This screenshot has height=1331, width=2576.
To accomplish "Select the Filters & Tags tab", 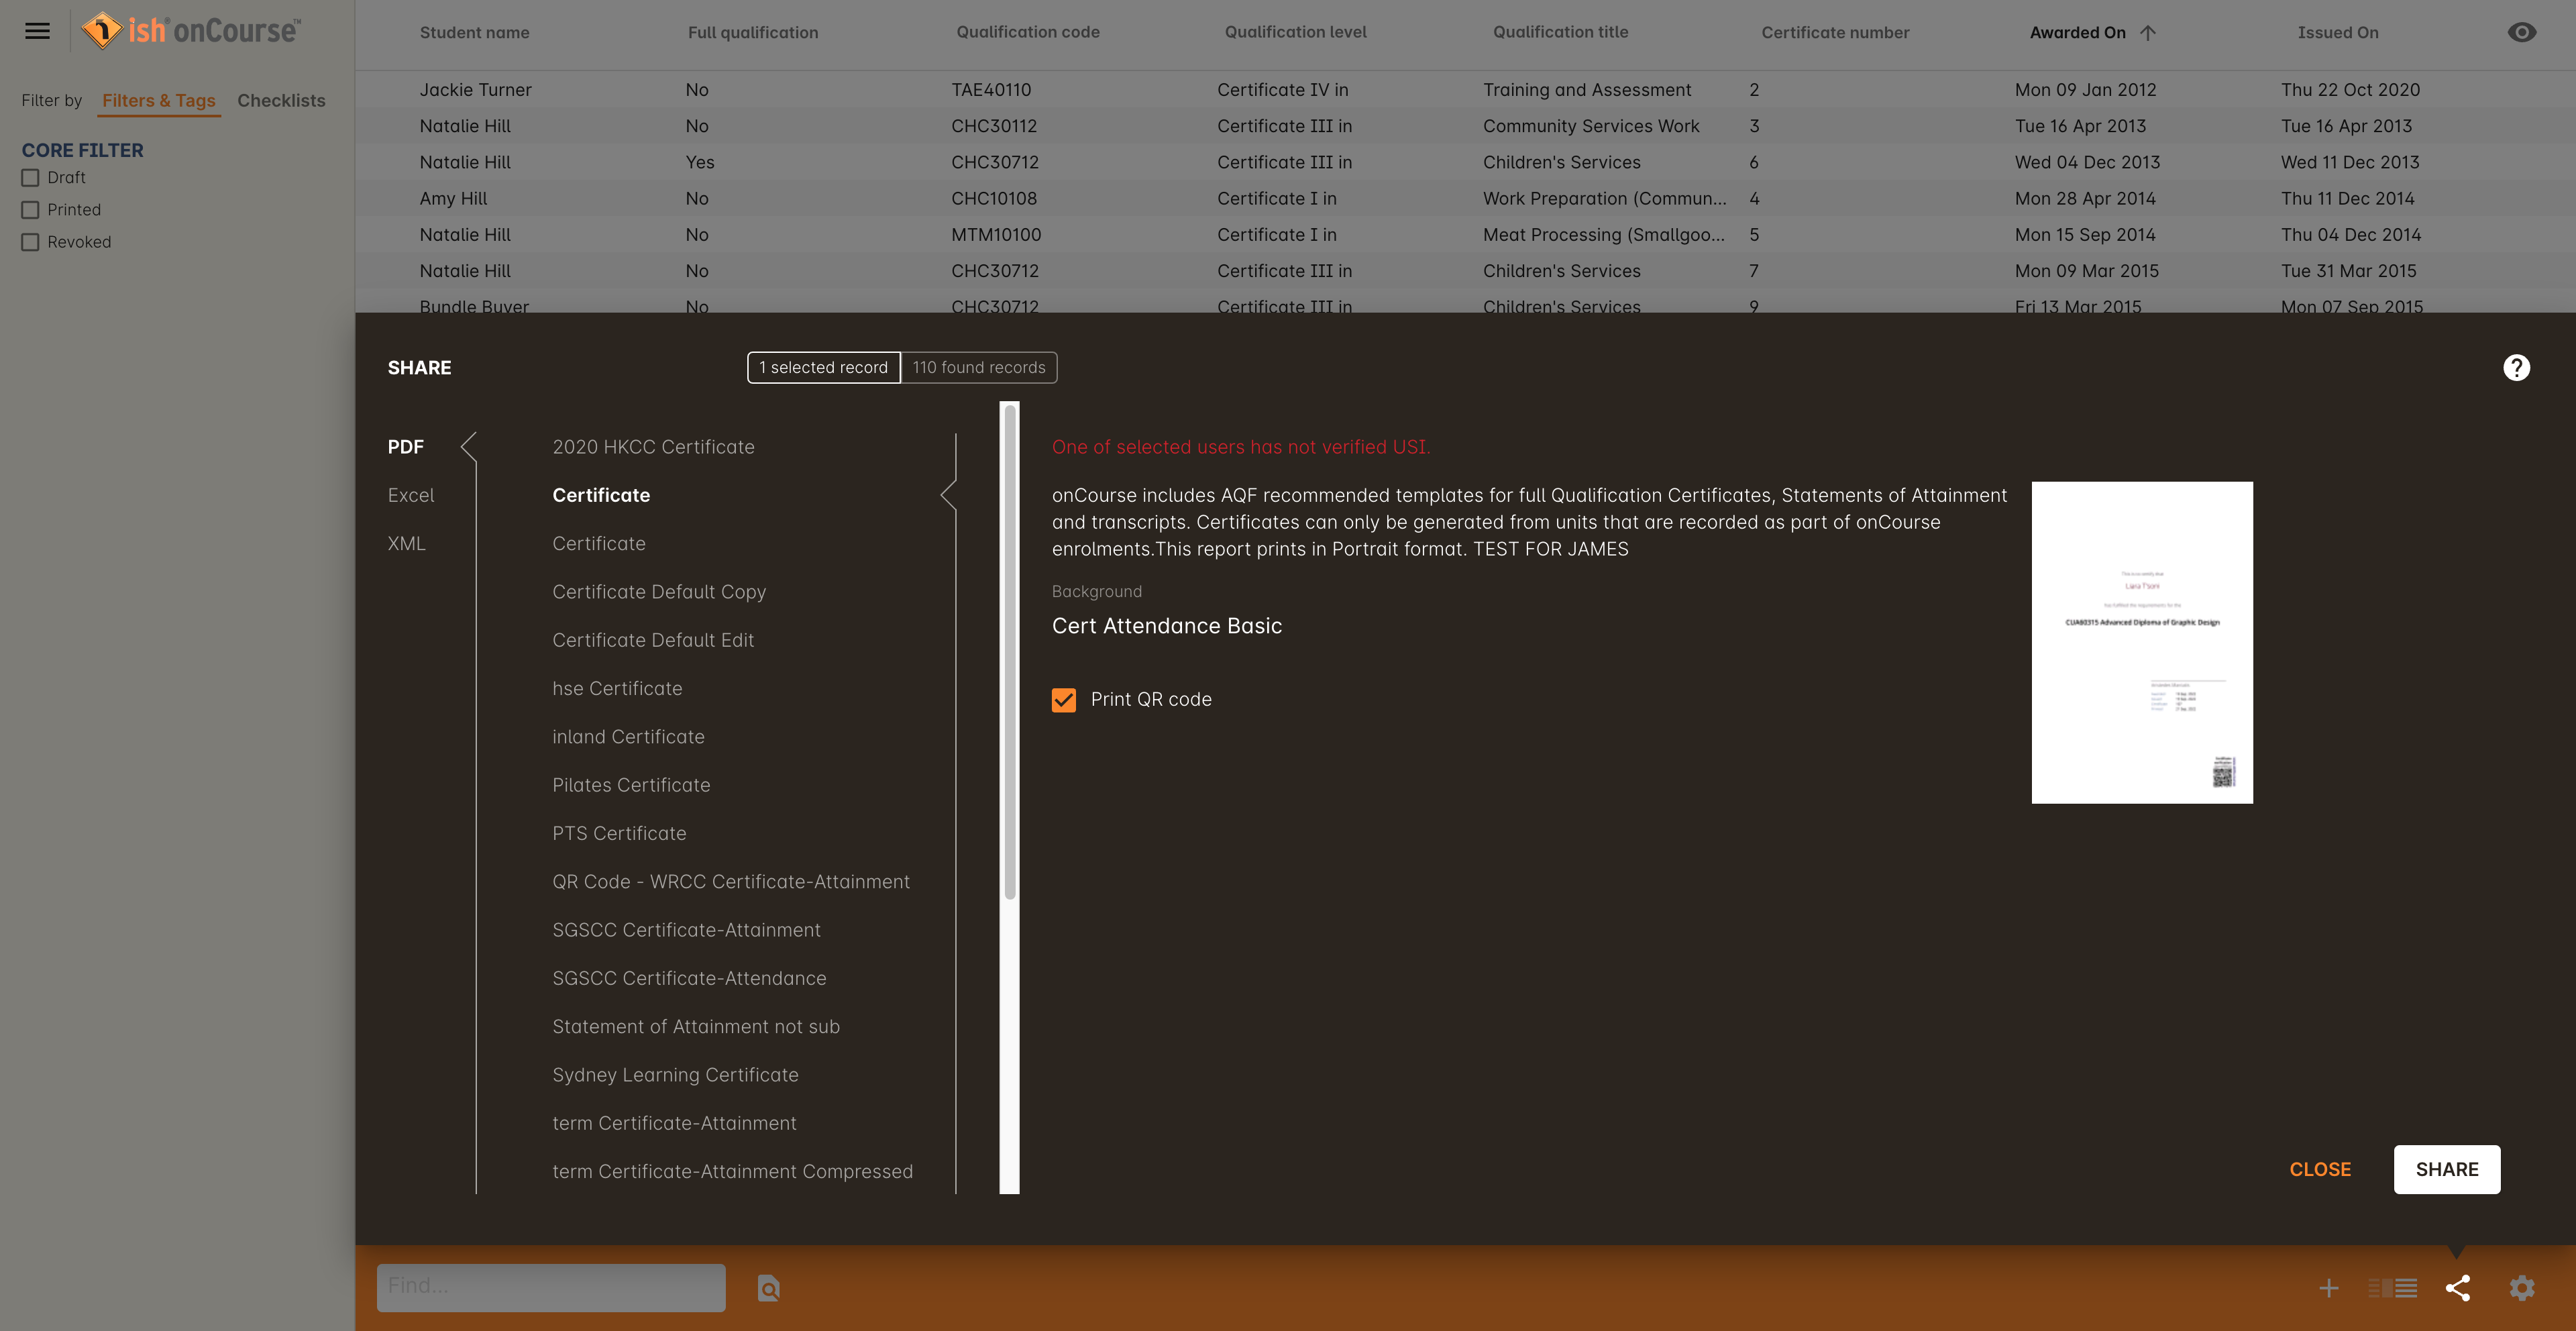I will 156,100.
